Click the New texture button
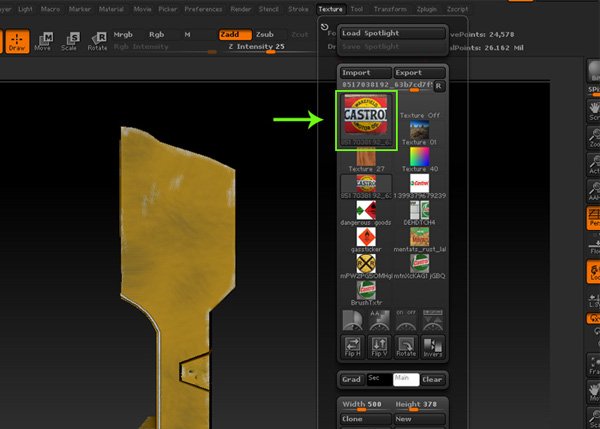The width and height of the screenshot is (600, 429). pyautogui.click(x=419, y=419)
